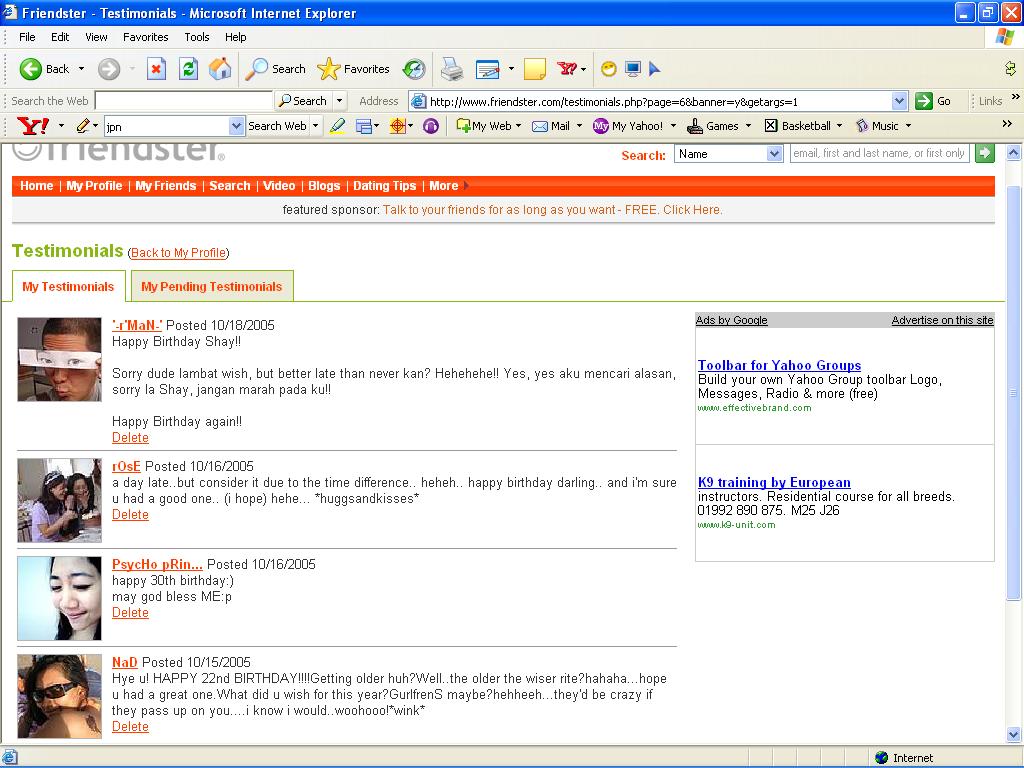The image size is (1024, 768).
Task: Open Basketball button in Yahoo toolbar
Action: [797, 126]
